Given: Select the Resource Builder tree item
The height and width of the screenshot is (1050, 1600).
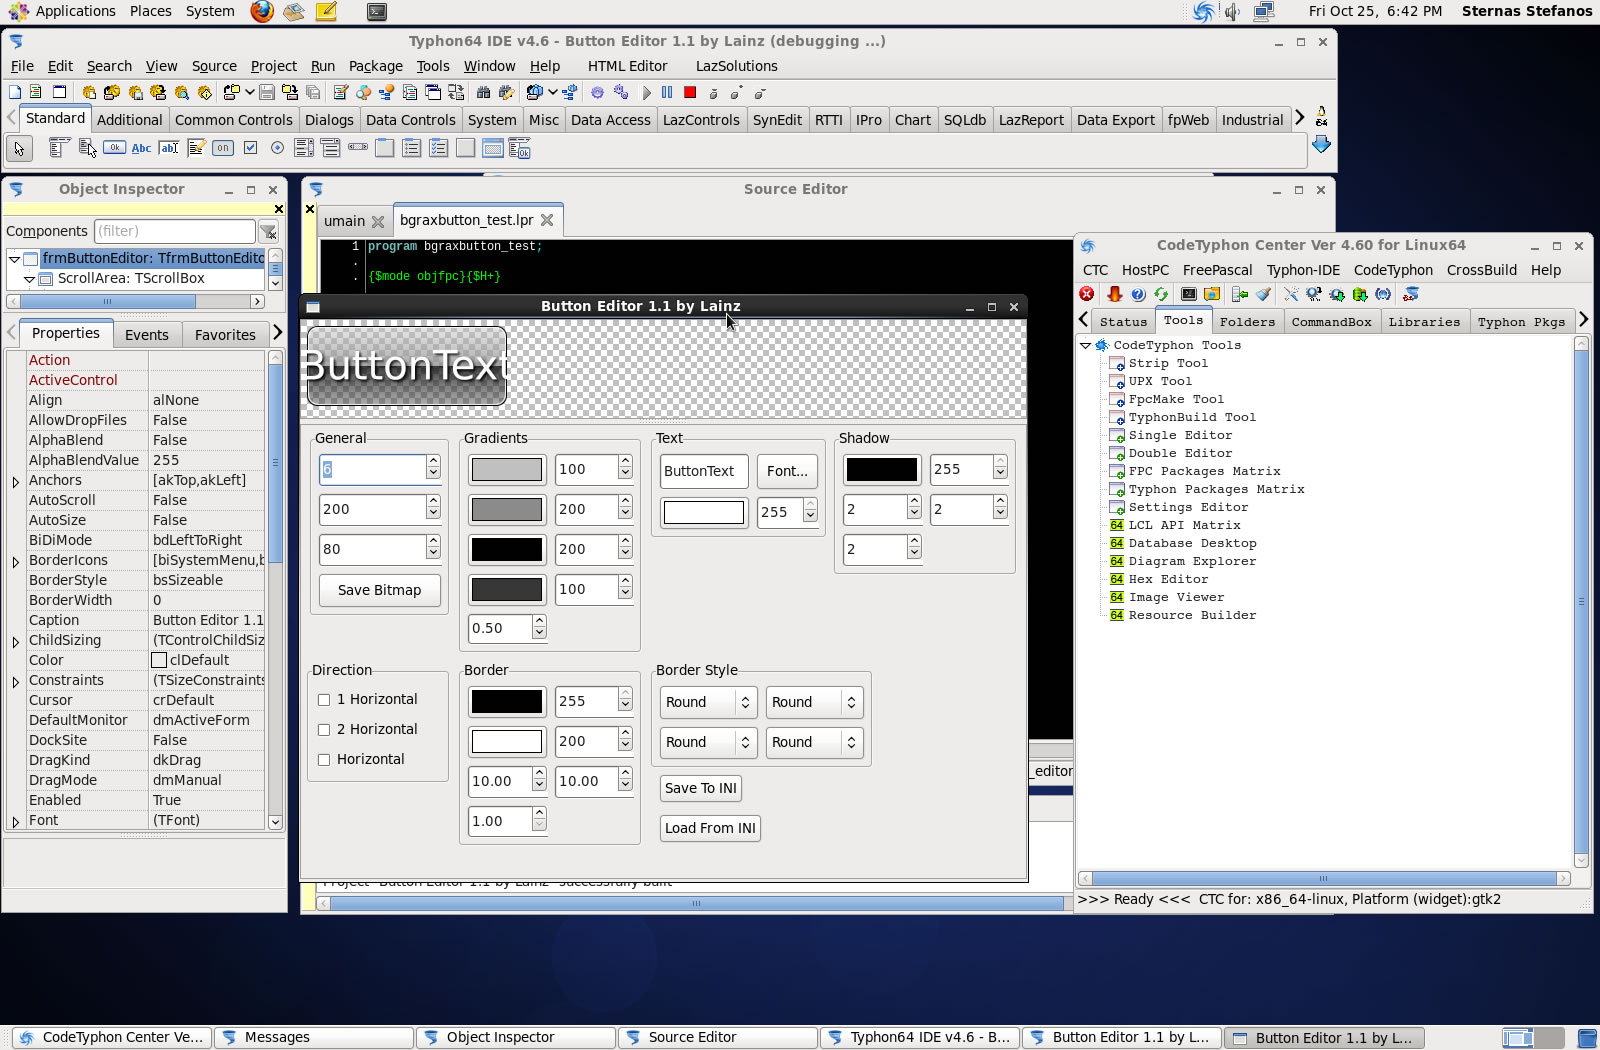Looking at the screenshot, I should (1192, 615).
